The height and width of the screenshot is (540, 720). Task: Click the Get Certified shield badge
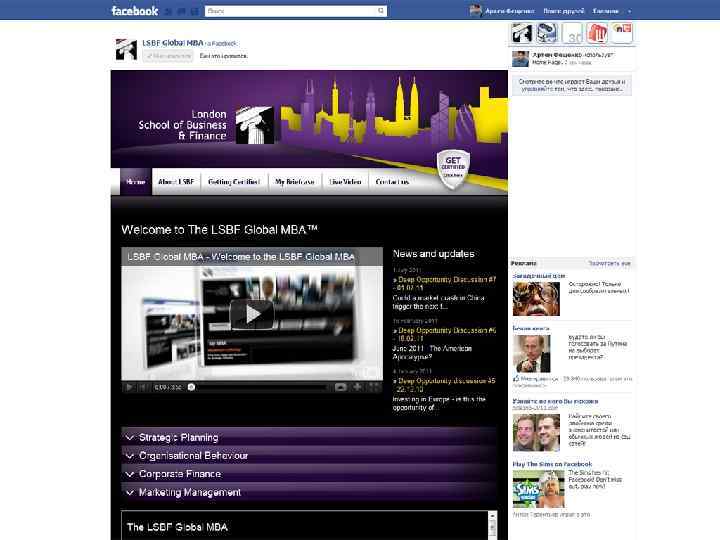point(453,169)
